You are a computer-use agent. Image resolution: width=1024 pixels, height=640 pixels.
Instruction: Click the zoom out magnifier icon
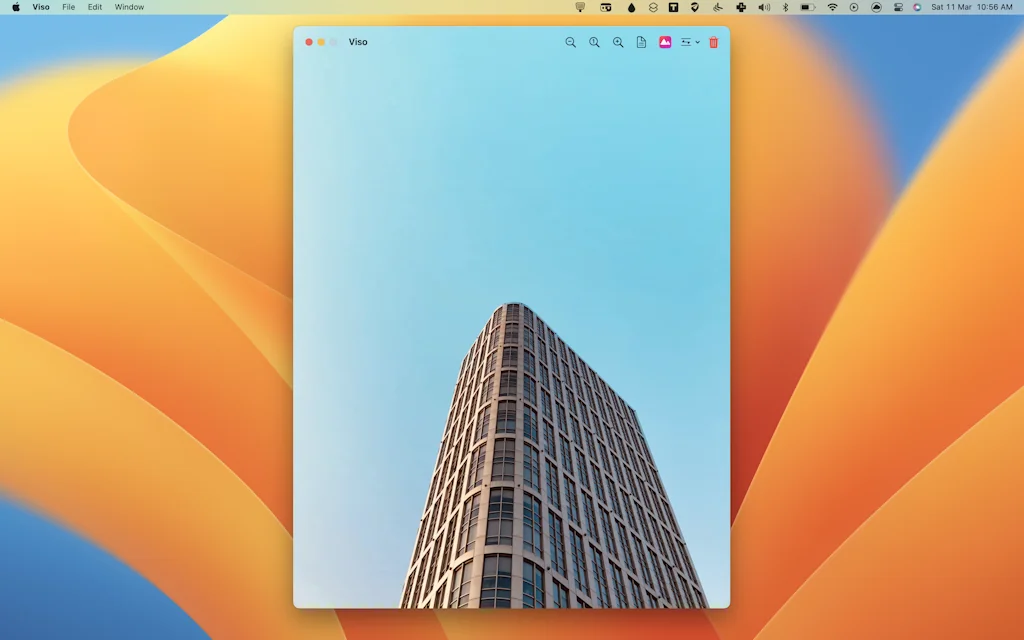(x=571, y=42)
